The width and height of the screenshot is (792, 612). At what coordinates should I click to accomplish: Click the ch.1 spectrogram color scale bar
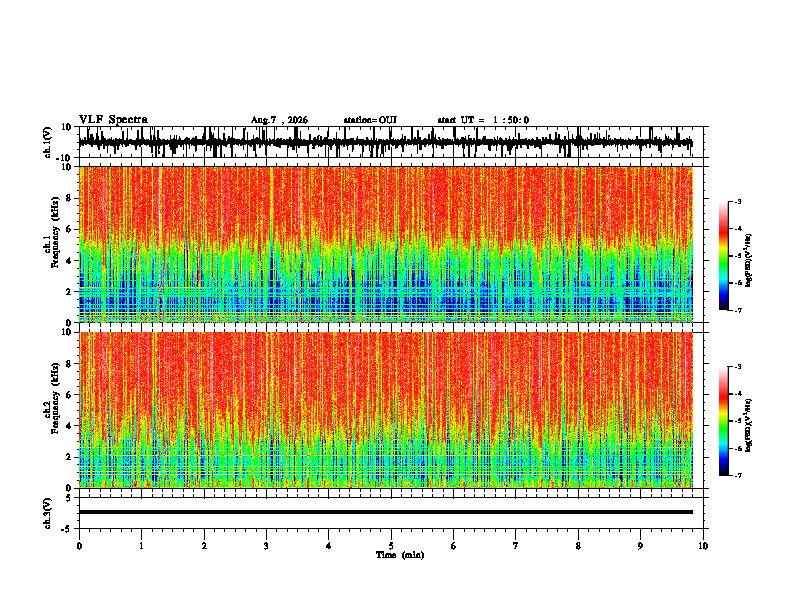724,256
